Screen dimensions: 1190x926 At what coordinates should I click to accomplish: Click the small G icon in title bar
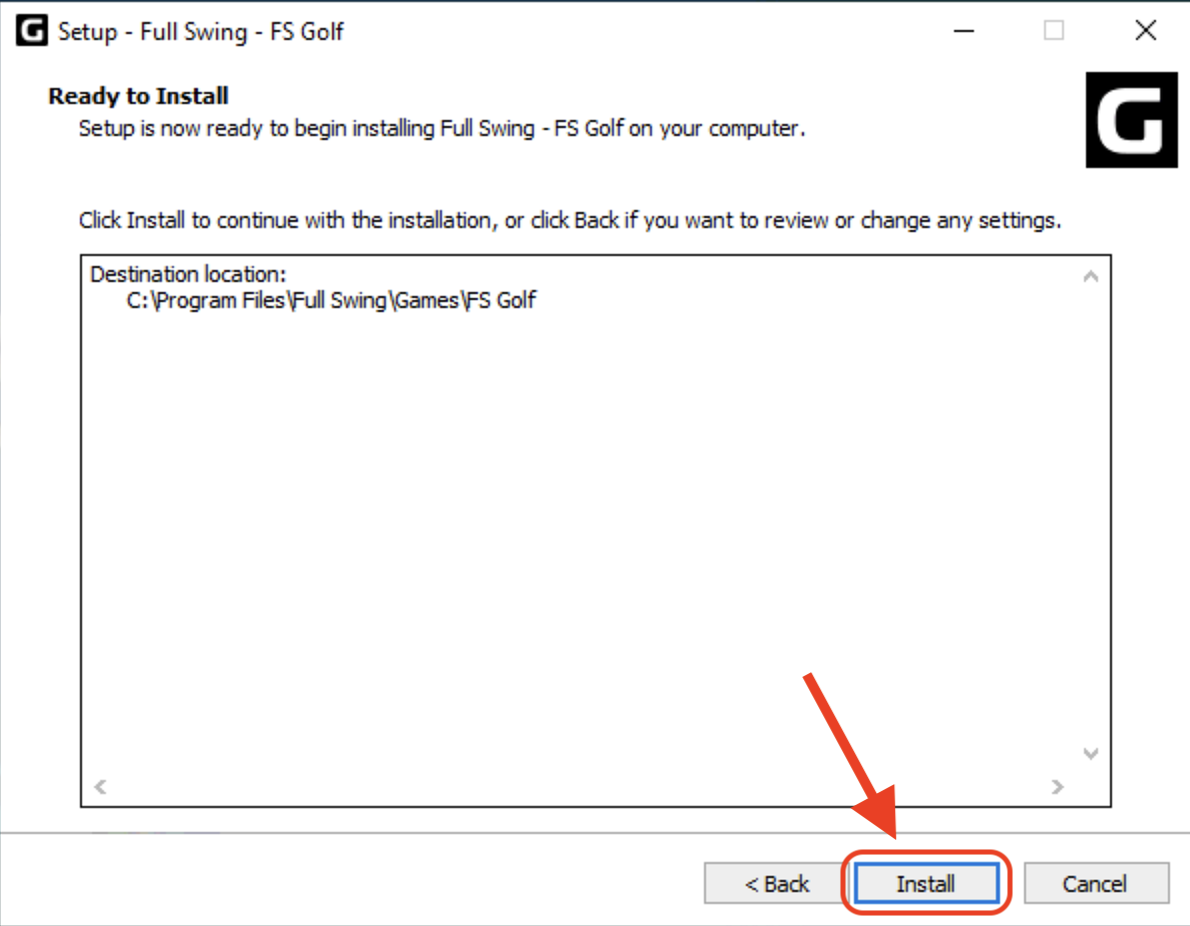pyautogui.click(x=31, y=31)
